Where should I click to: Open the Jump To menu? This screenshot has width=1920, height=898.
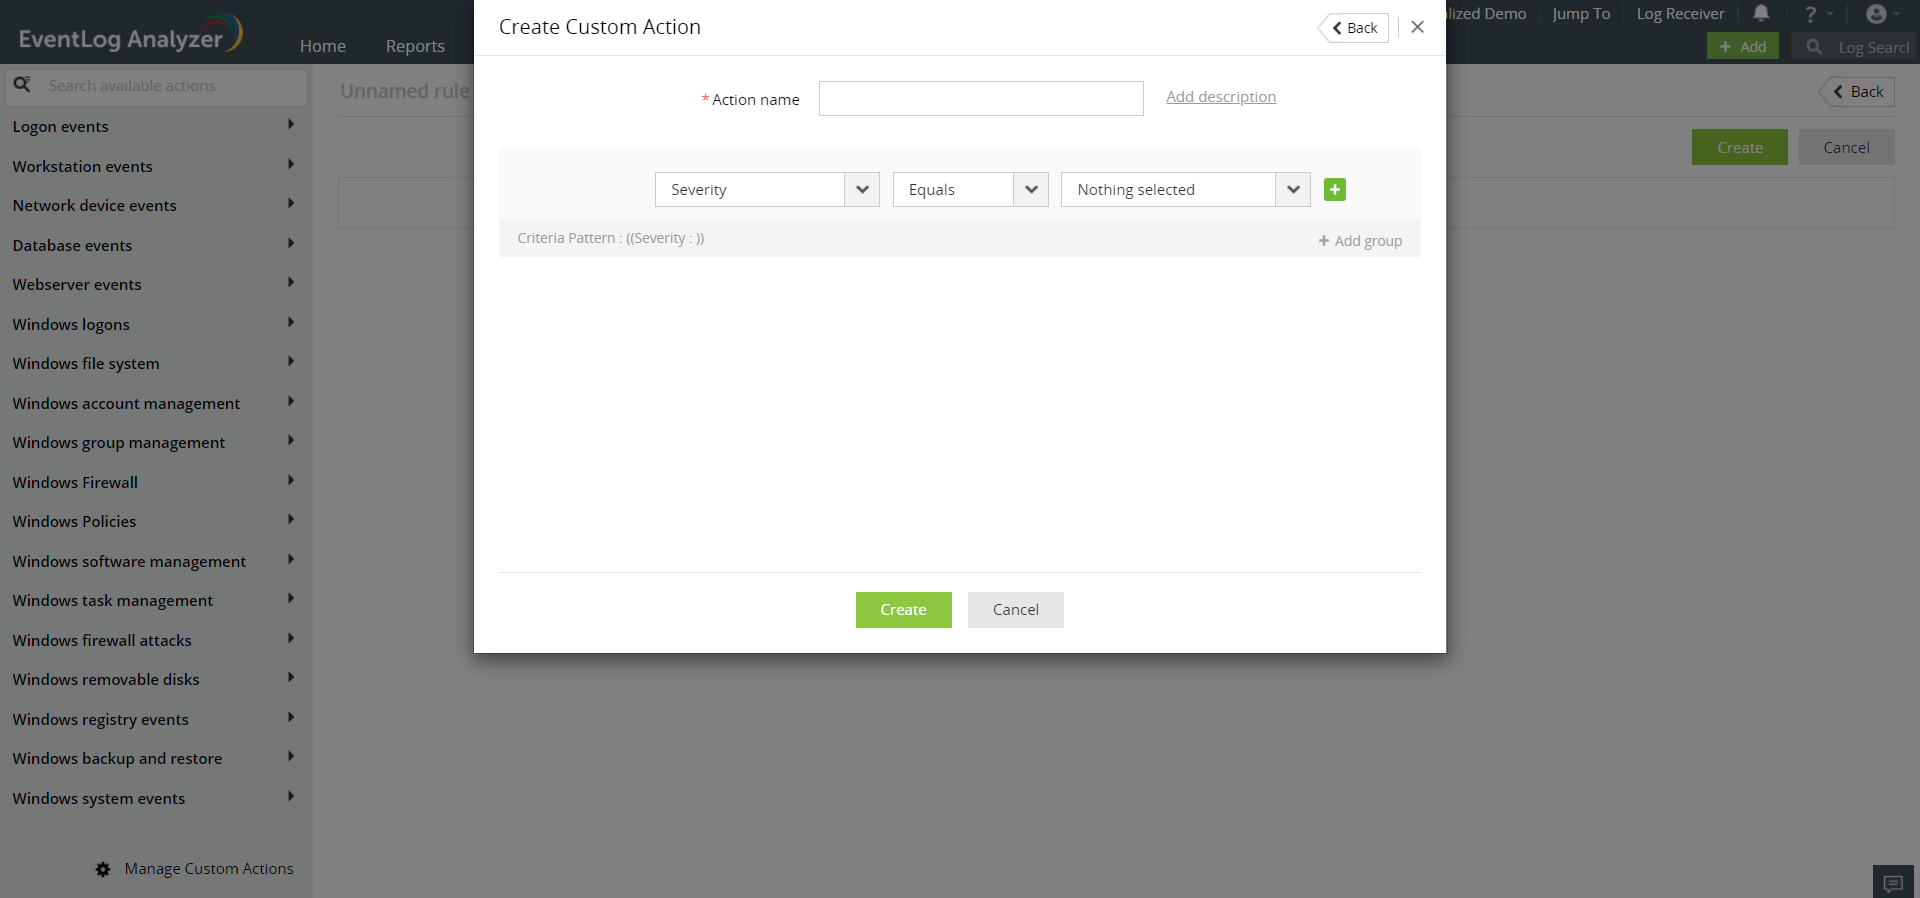[x=1581, y=14]
